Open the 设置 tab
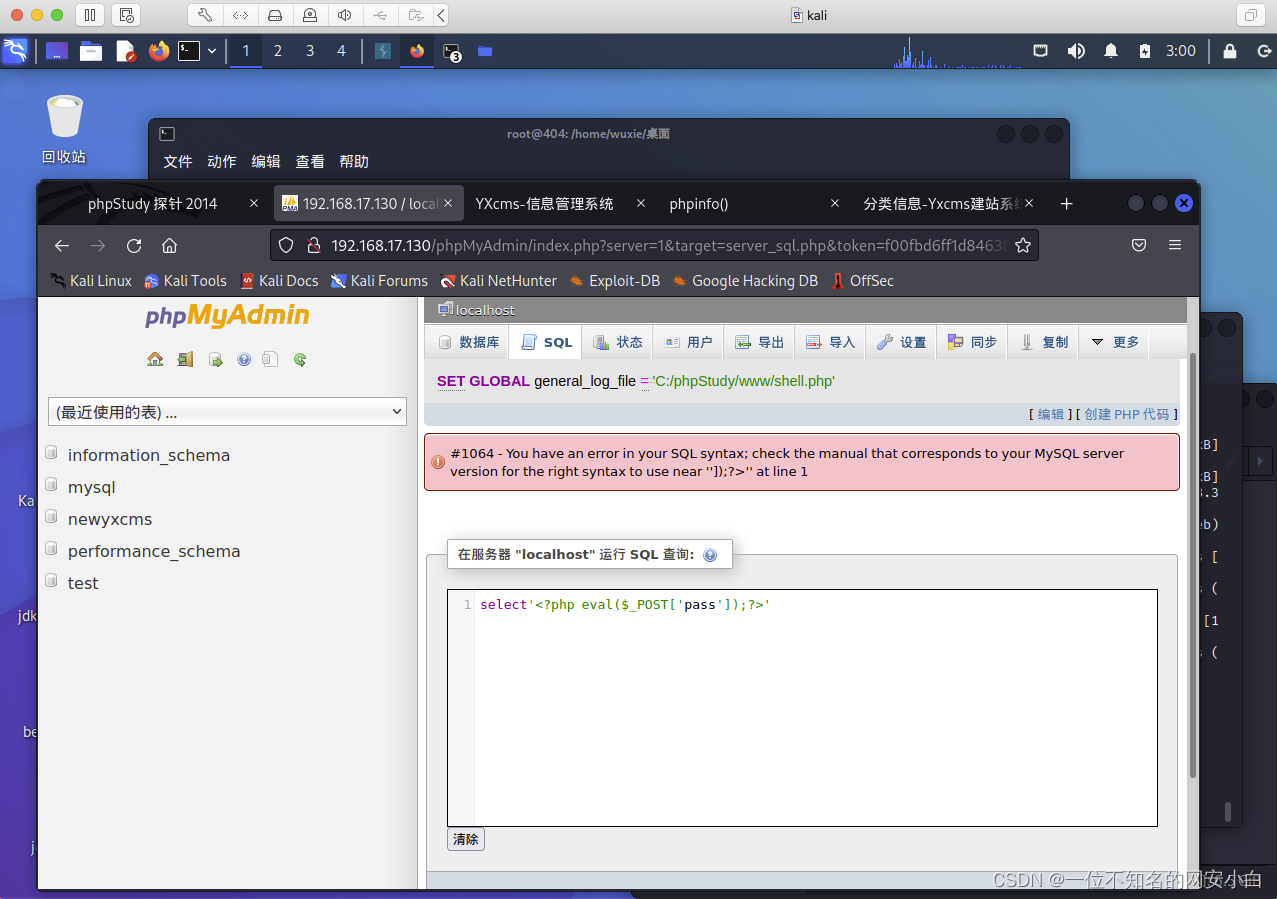The image size is (1277, 899). pos(901,342)
